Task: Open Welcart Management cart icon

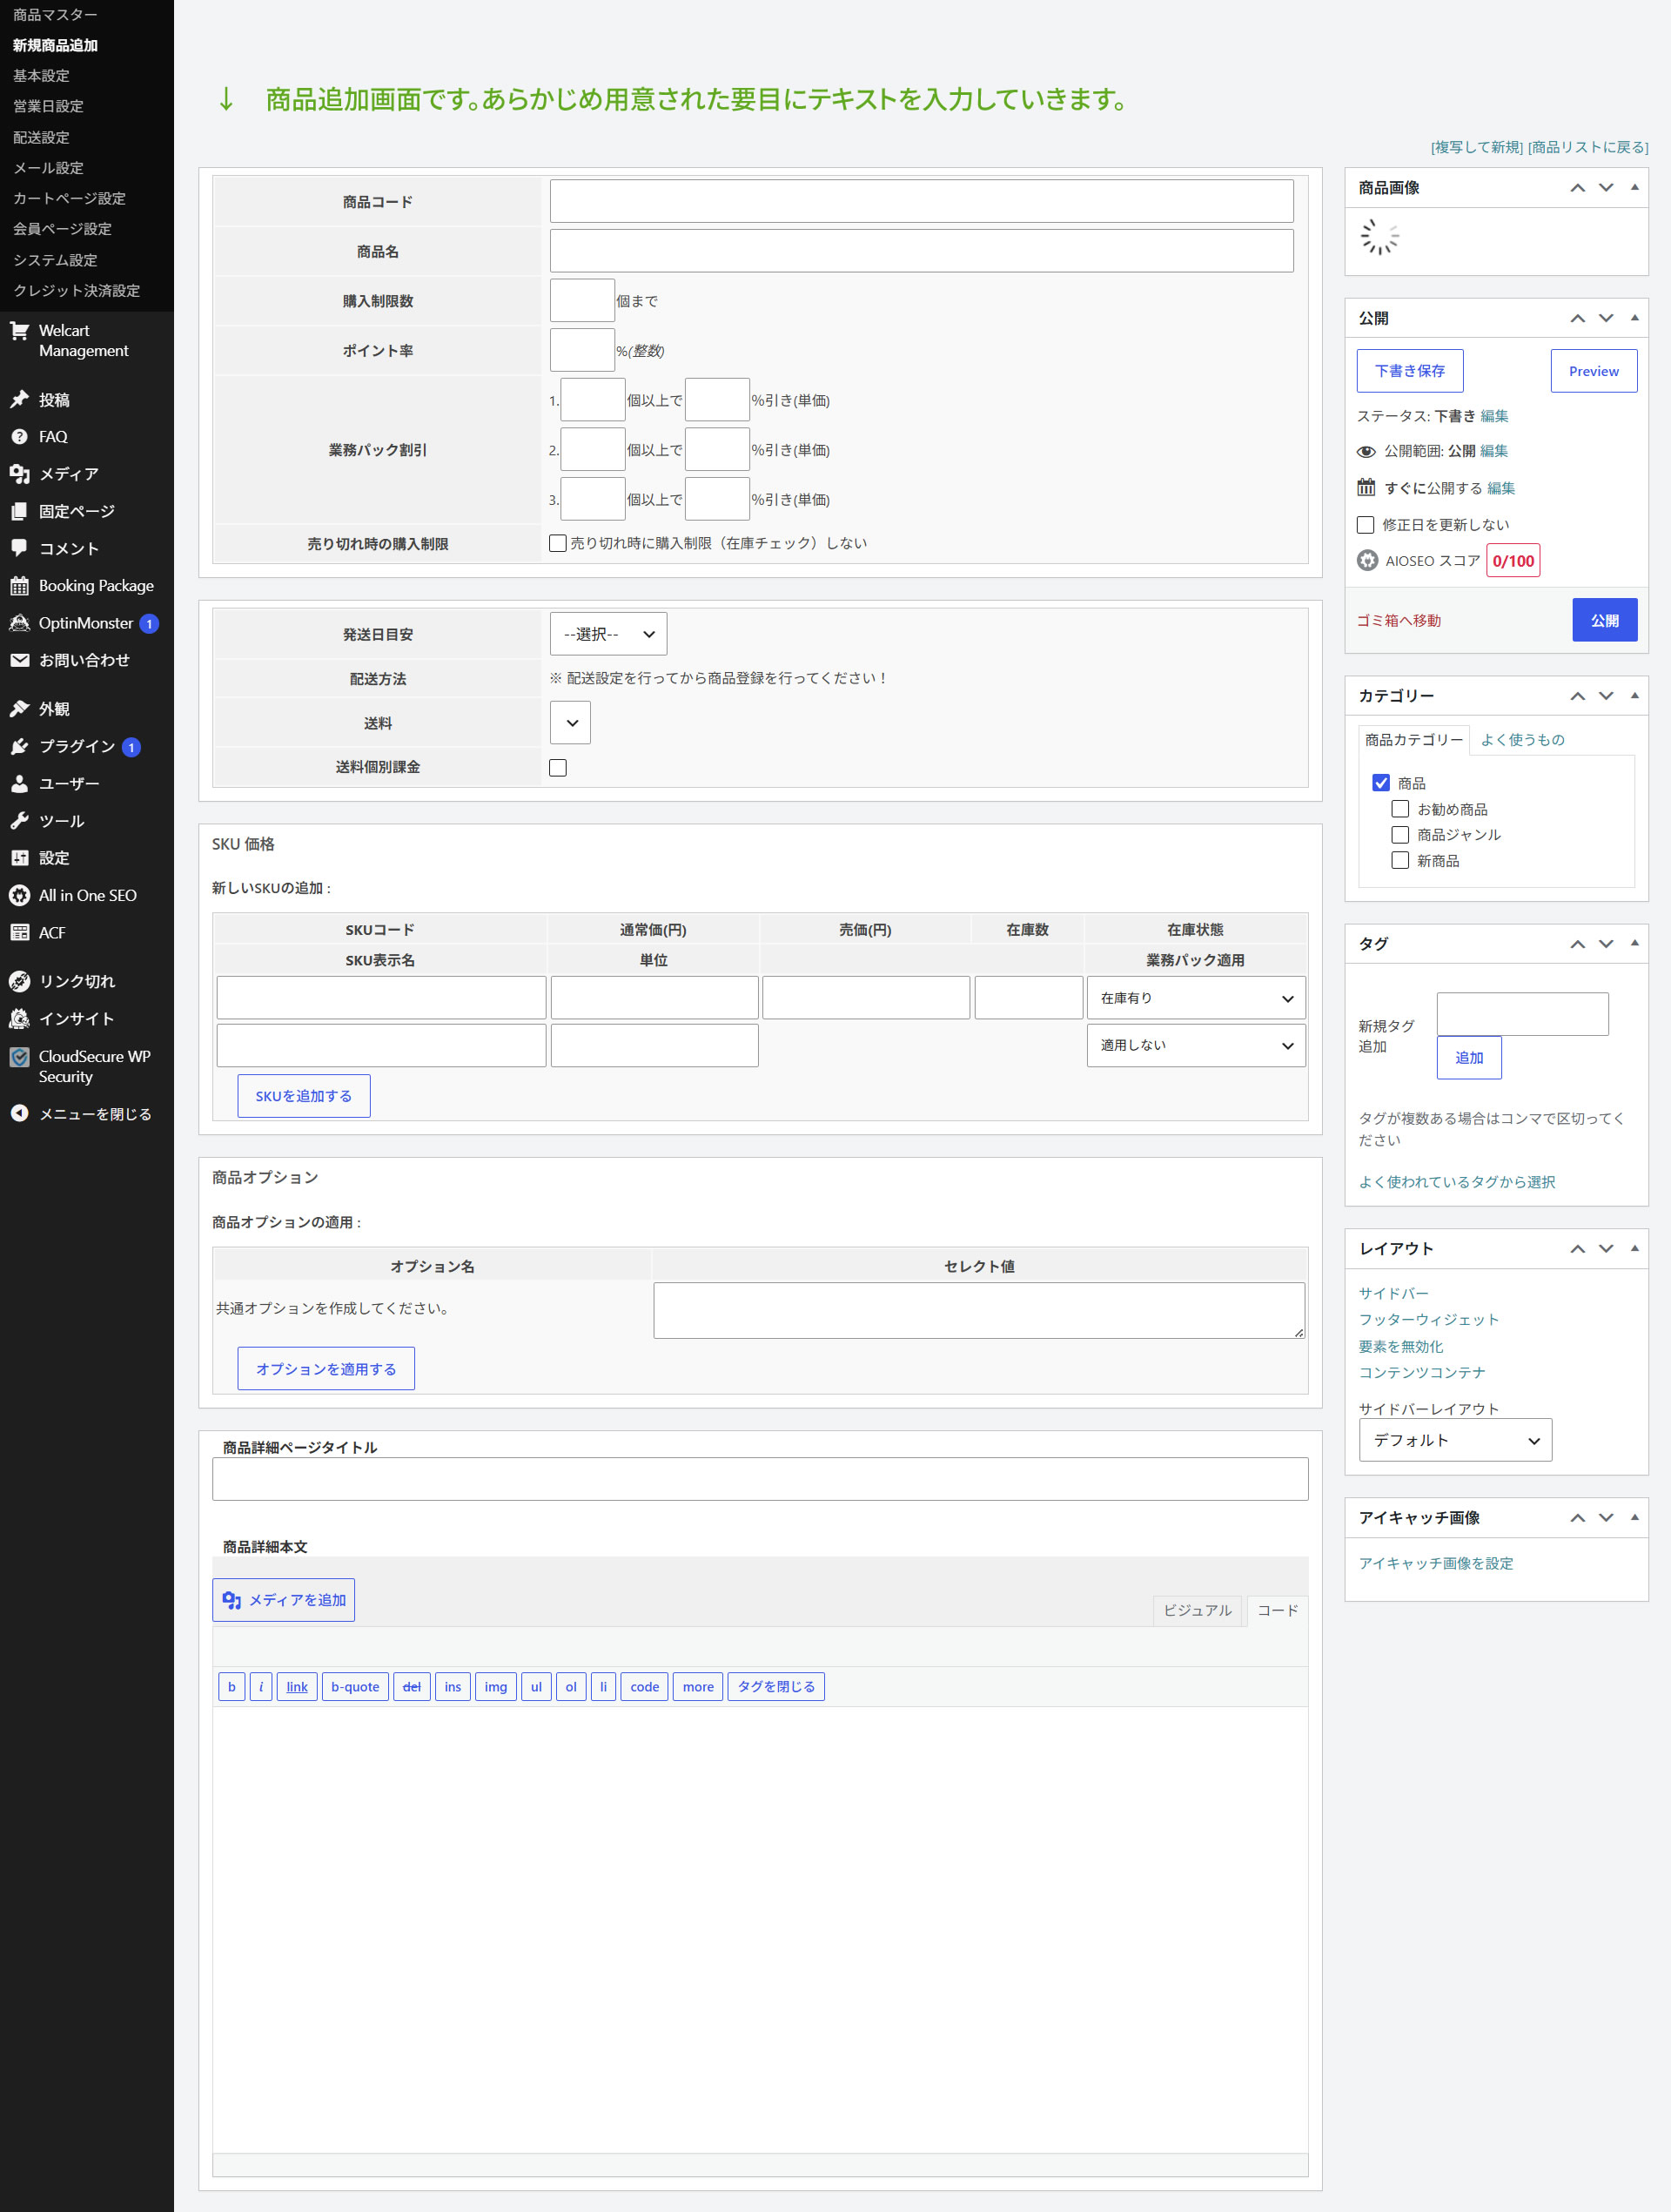Action: [19, 331]
